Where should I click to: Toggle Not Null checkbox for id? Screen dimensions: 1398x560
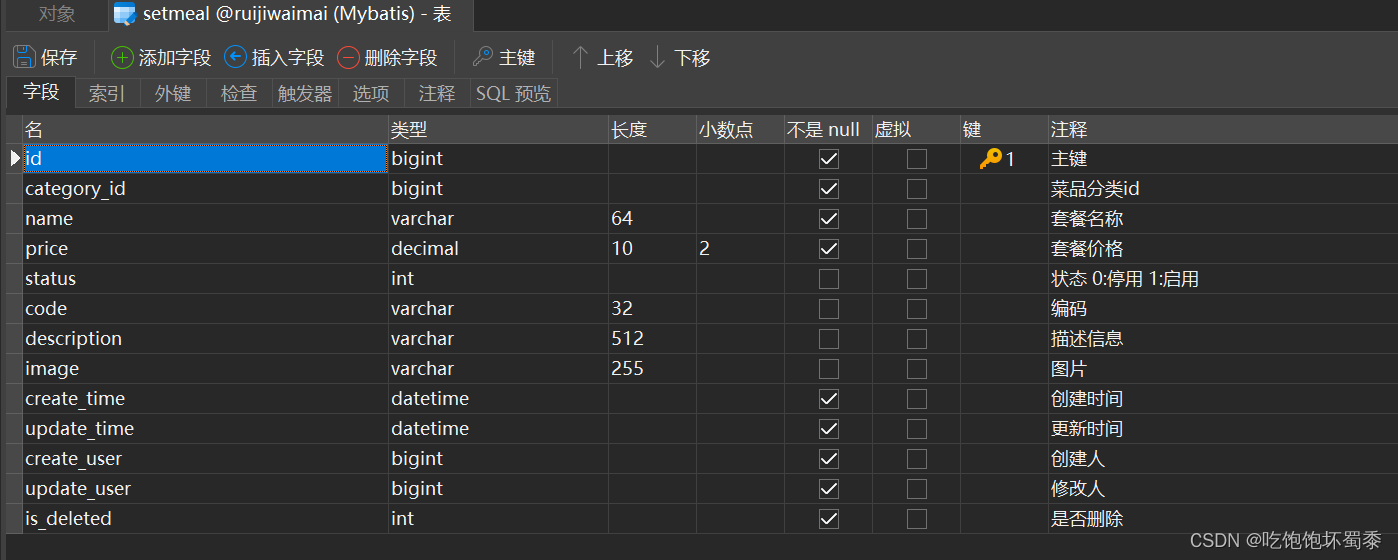[828, 159]
